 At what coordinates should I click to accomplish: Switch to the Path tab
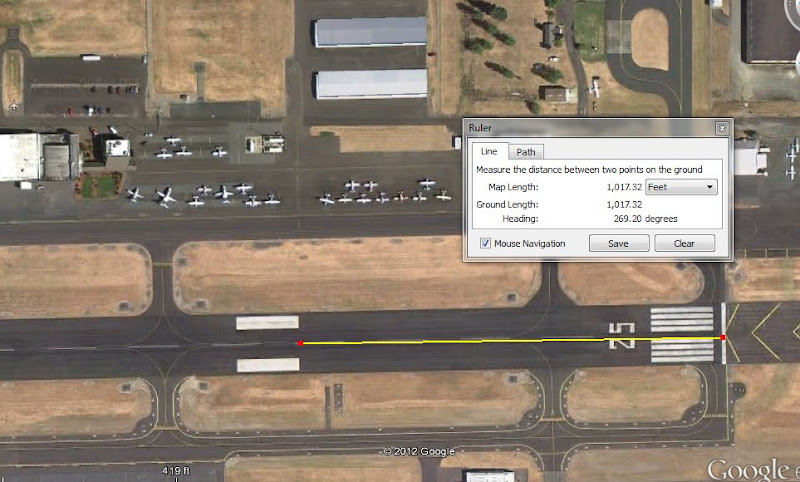[x=526, y=152]
